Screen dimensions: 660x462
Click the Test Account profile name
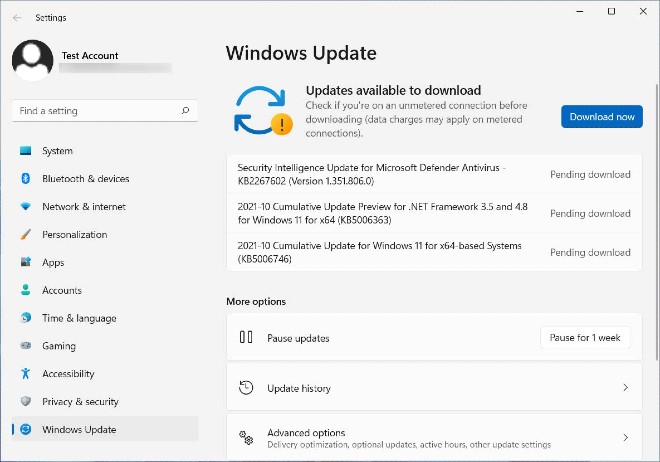tap(91, 54)
